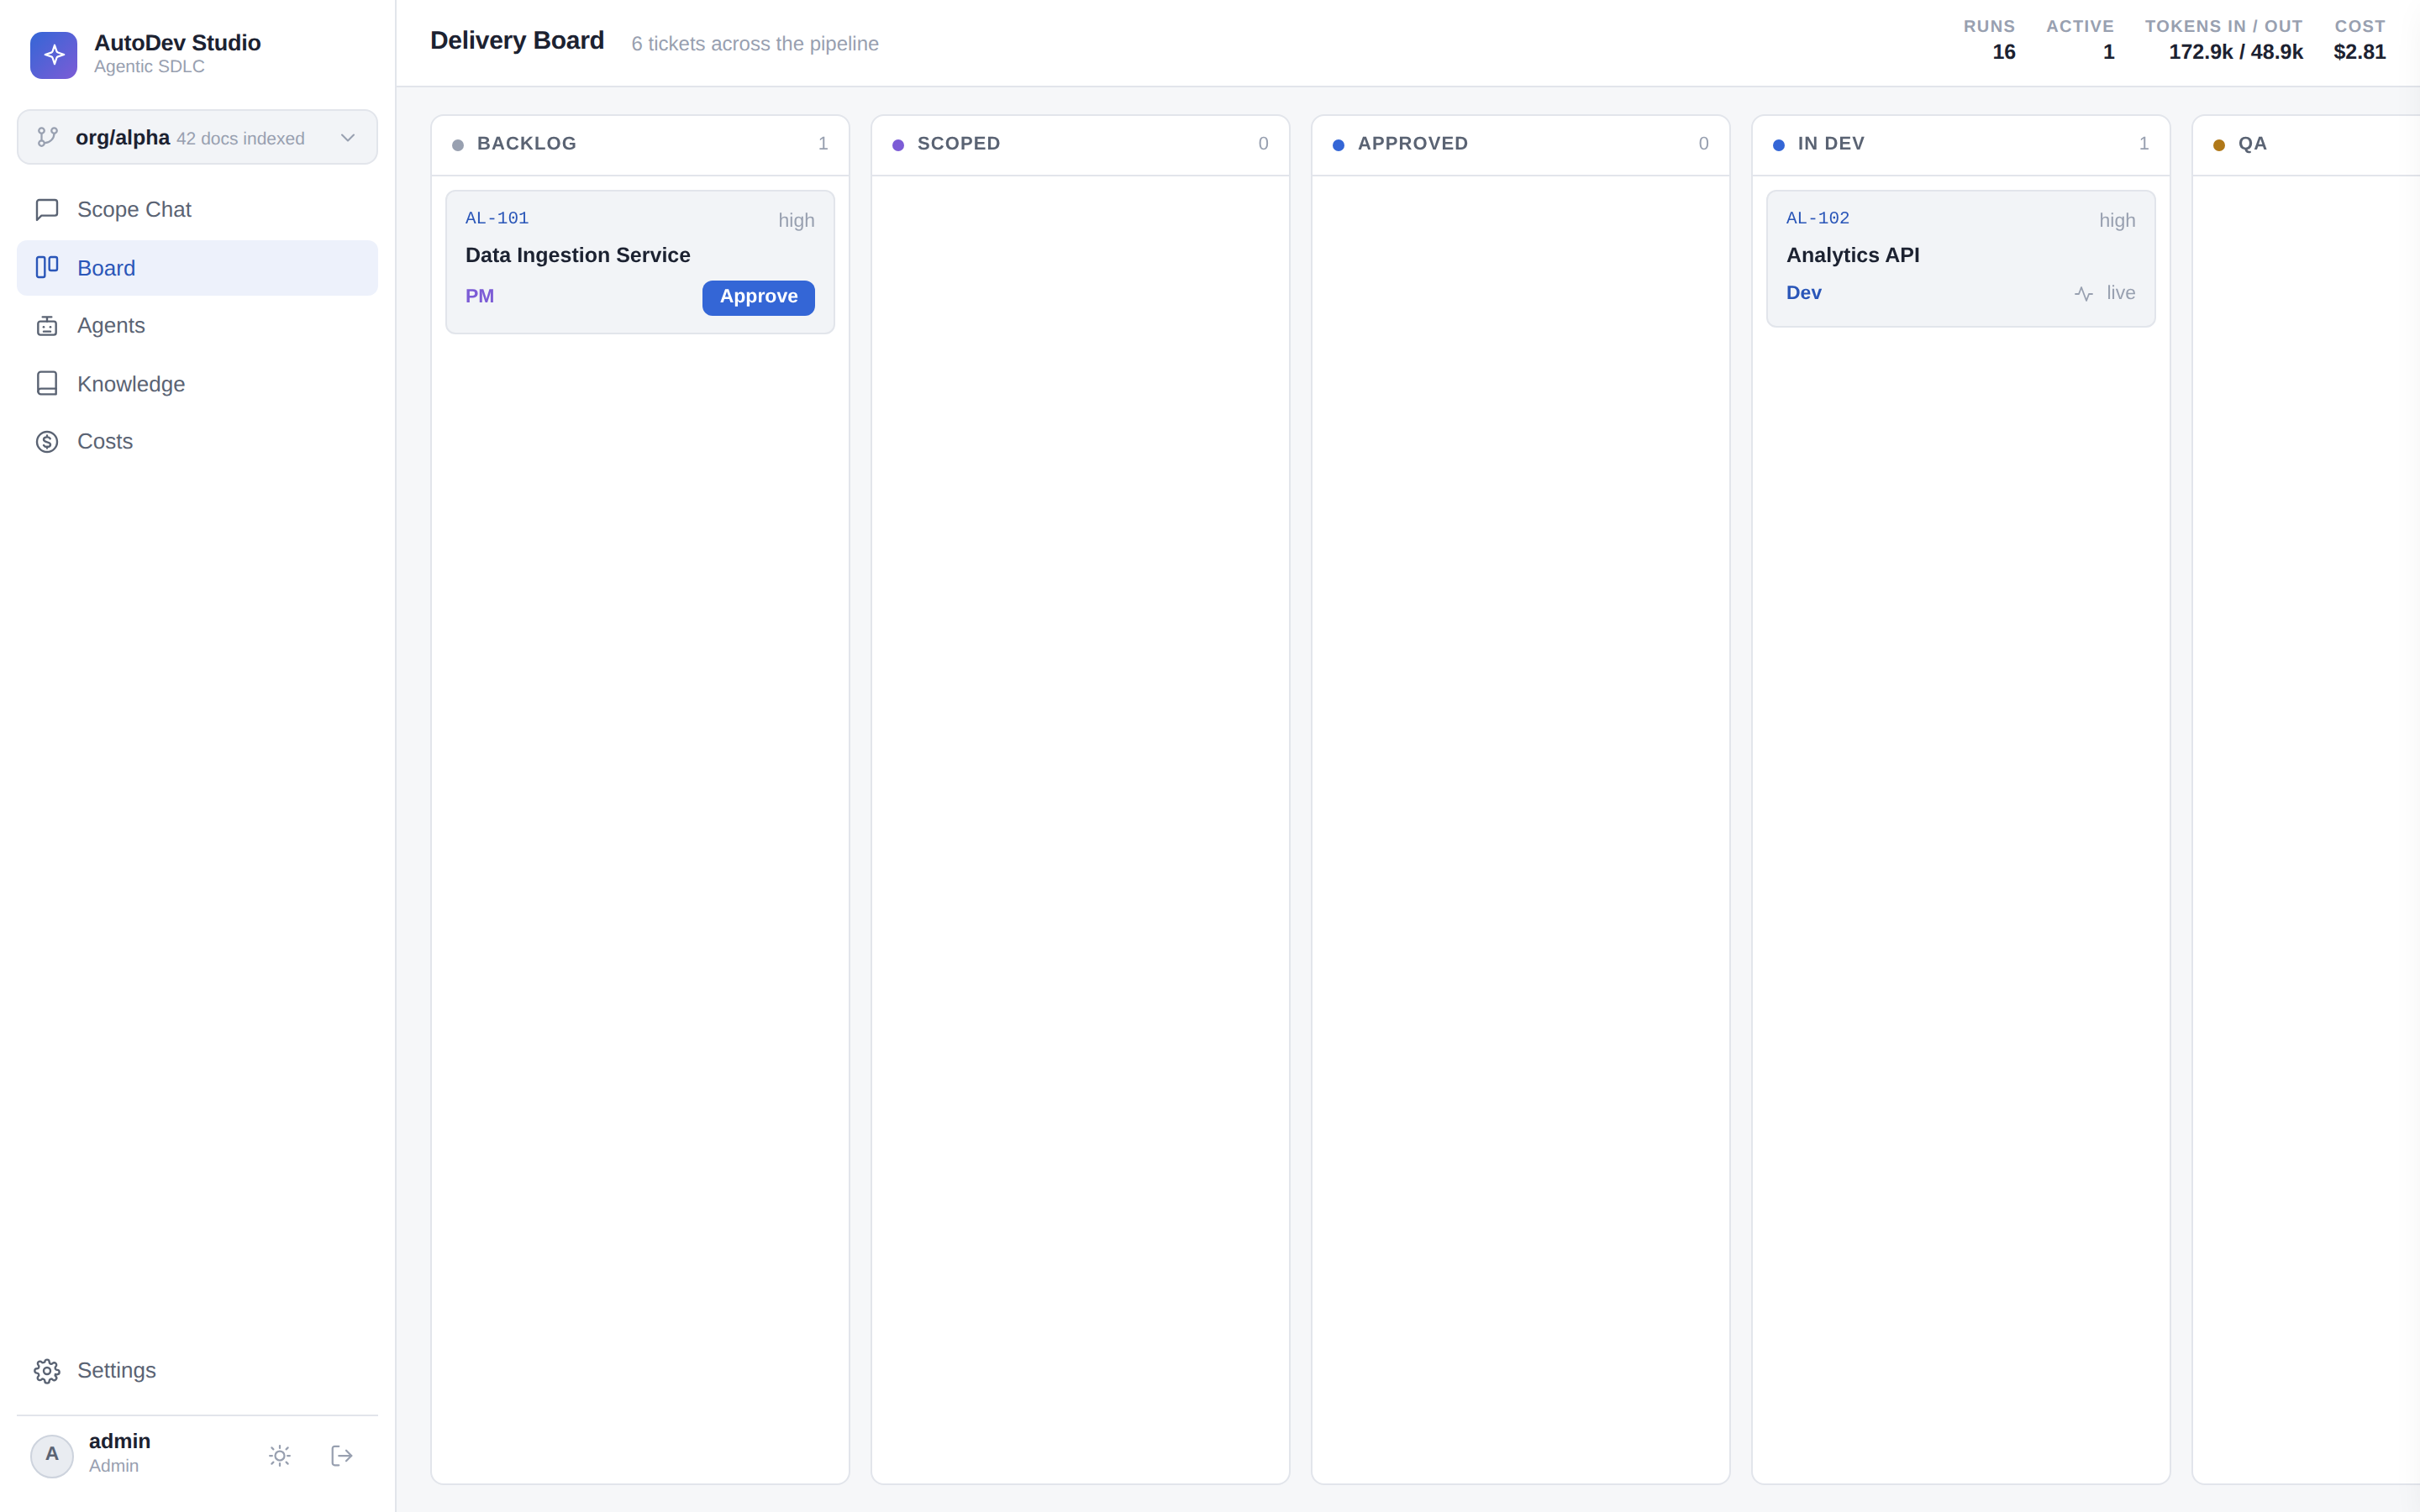Click the TOKENS IN / OUT value 172.9k / 48.9k
The image size is (2420, 1512).
point(2236,52)
